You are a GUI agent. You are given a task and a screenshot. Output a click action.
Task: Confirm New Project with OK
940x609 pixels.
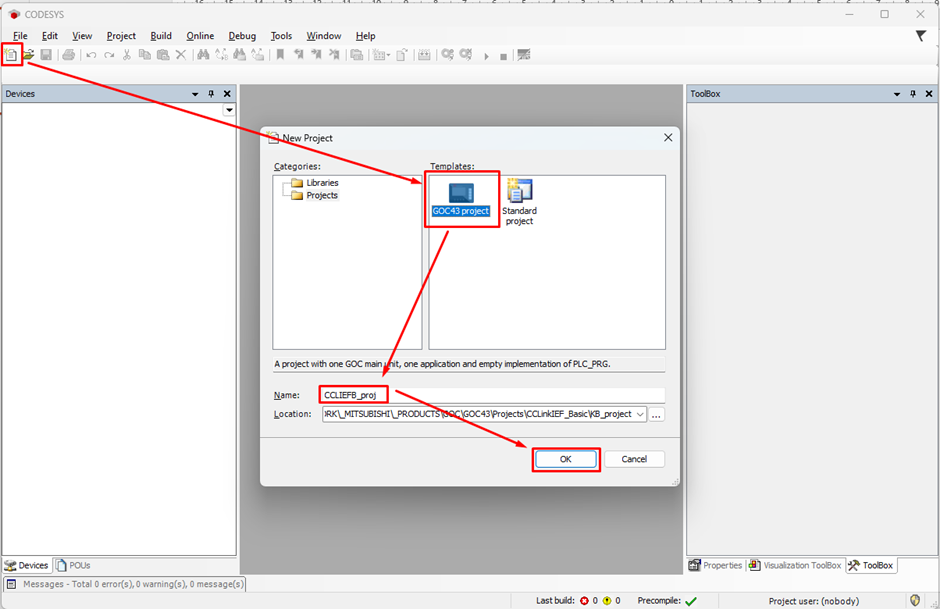566,459
